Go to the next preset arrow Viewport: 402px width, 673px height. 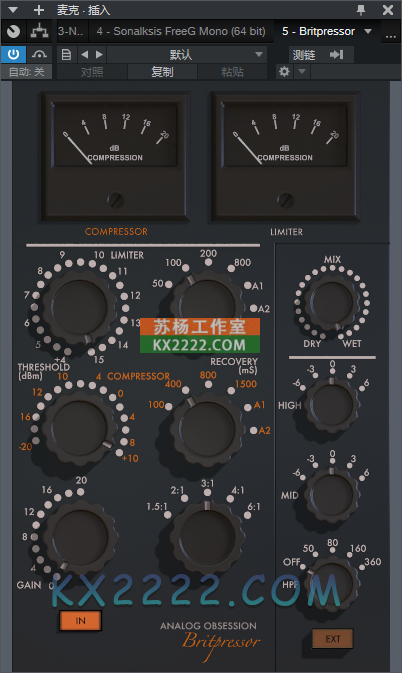pyautogui.click(x=100, y=55)
